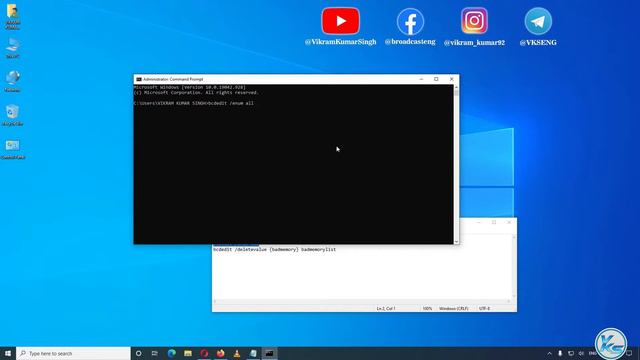
Task: Click the Microsoft Windows version line
Action: [x=190, y=87]
